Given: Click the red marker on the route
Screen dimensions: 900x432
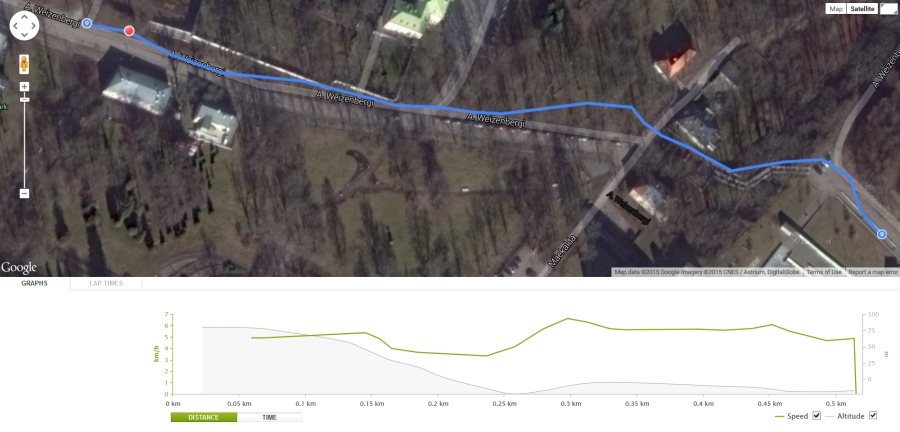Looking at the screenshot, I should click(x=129, y=31).
